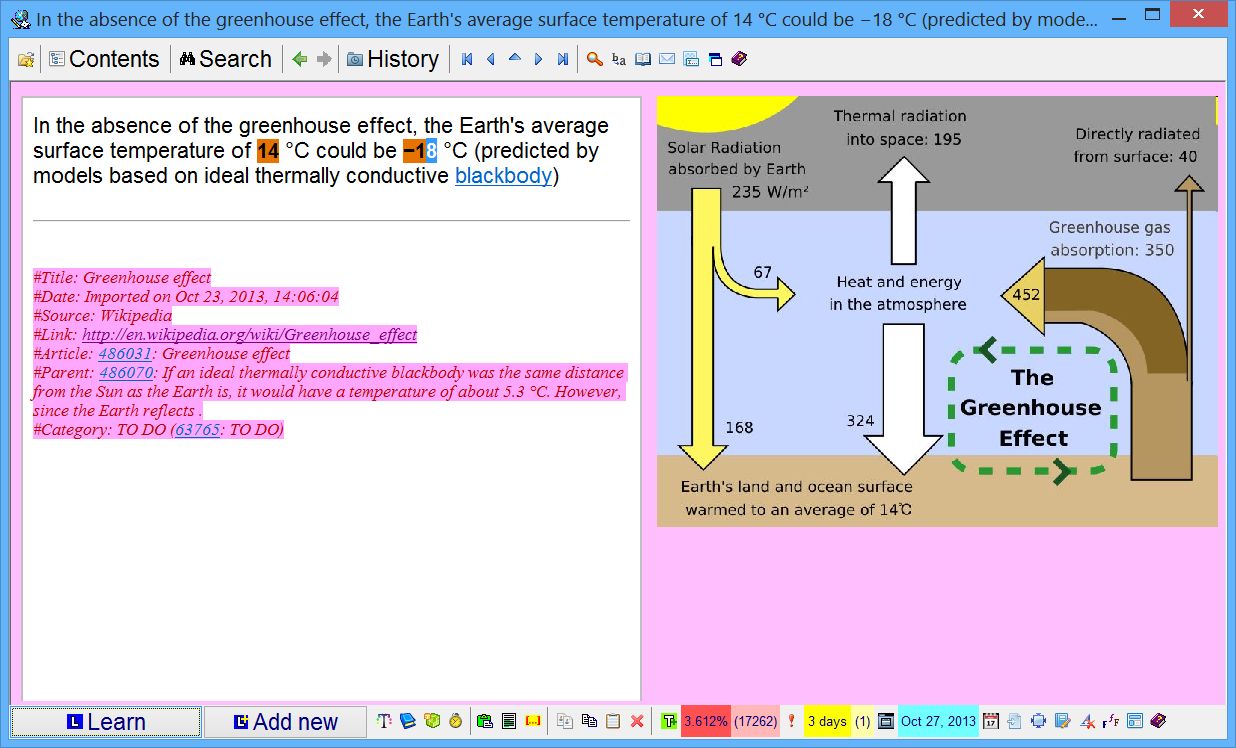Click the blue book icon in bottom toolbar
The width and height of the screenshot is (1236, 748).
(408, 721)
